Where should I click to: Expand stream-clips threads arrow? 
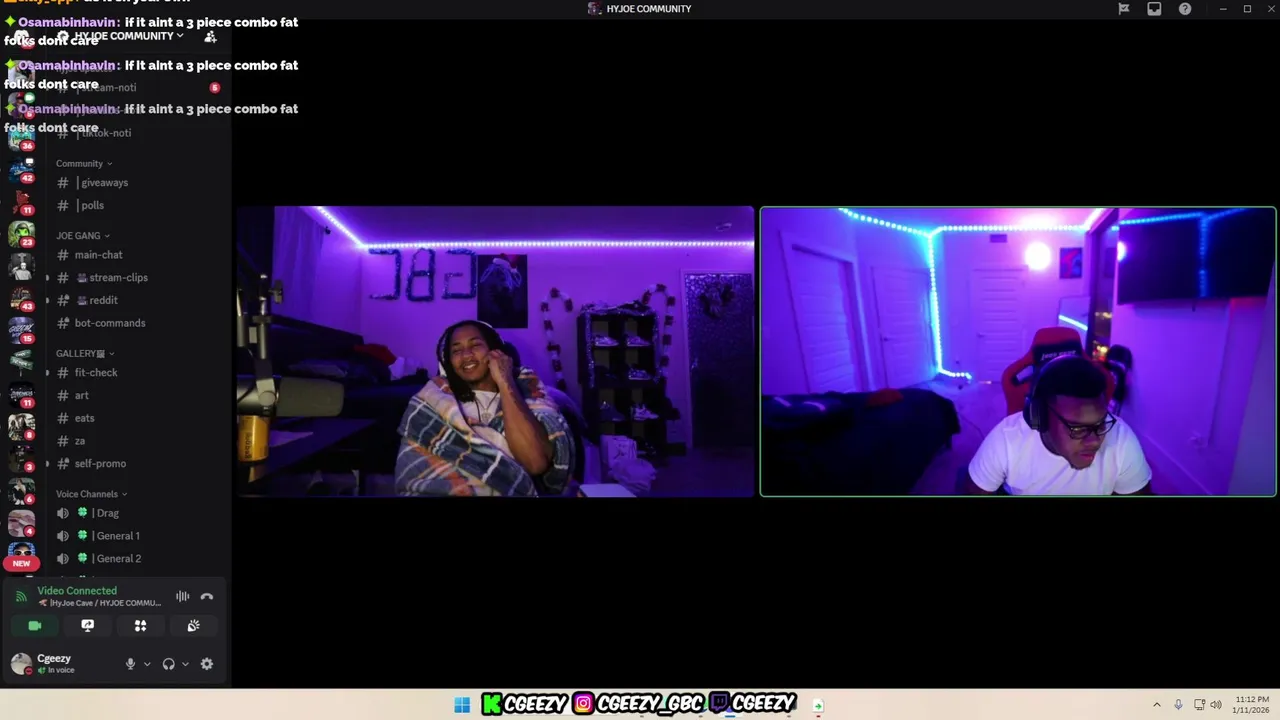47,278
